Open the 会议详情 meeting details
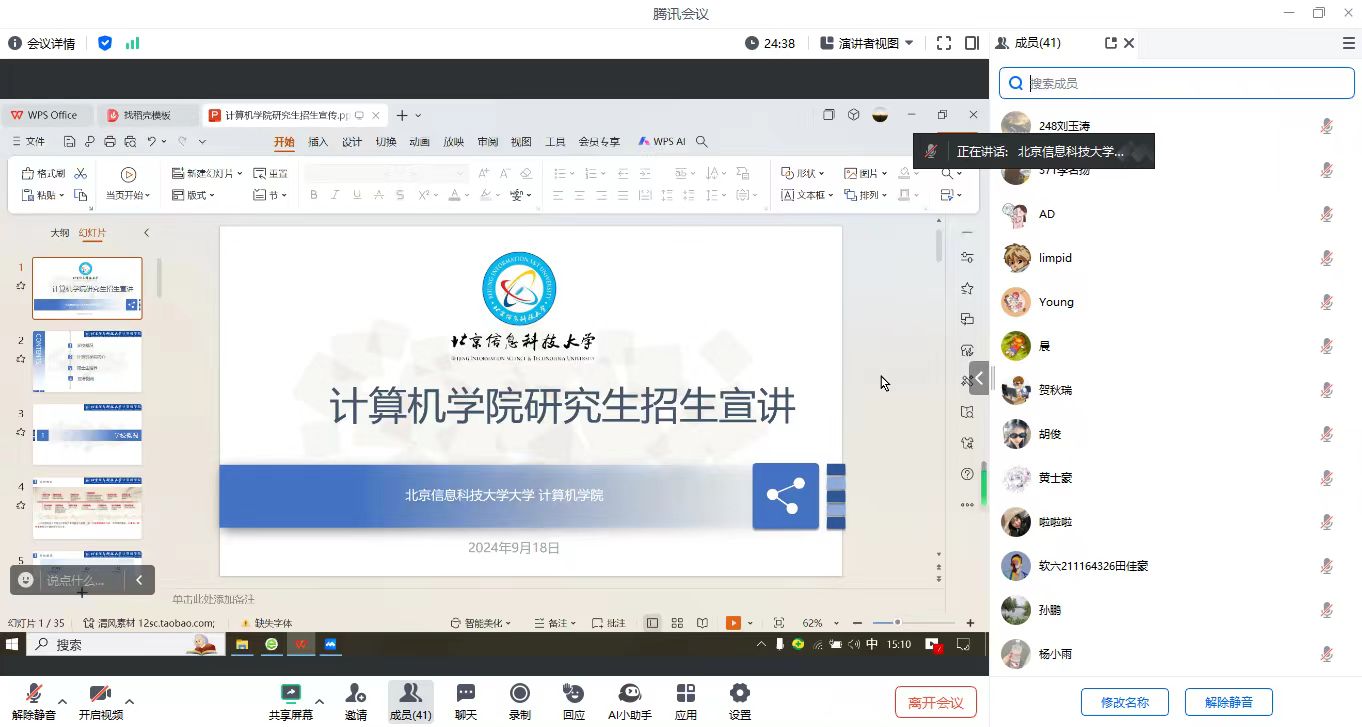The width and height of the screenshot is (1362, 727). [42, 43]
